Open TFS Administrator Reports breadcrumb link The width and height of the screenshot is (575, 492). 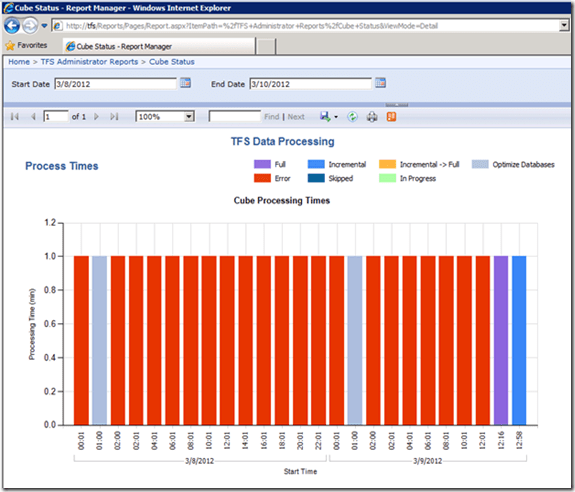click(x=89, y=62)
